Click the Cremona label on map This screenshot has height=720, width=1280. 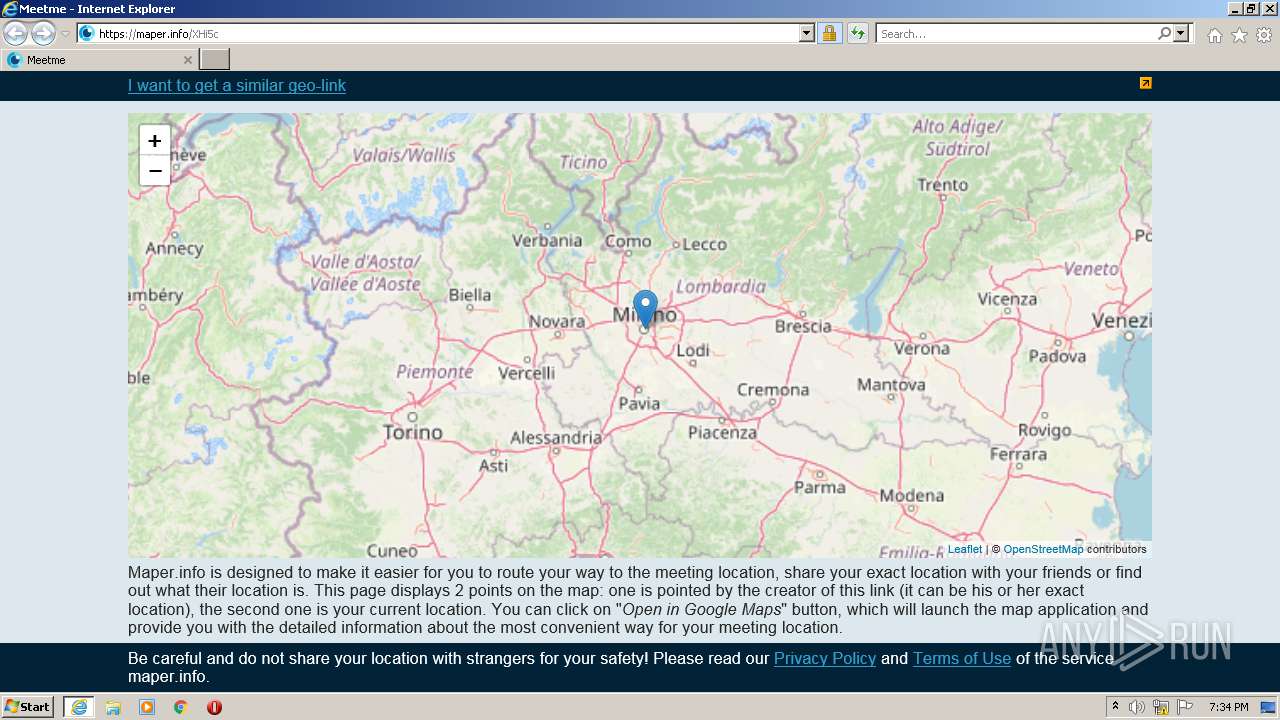coord(773,389)
